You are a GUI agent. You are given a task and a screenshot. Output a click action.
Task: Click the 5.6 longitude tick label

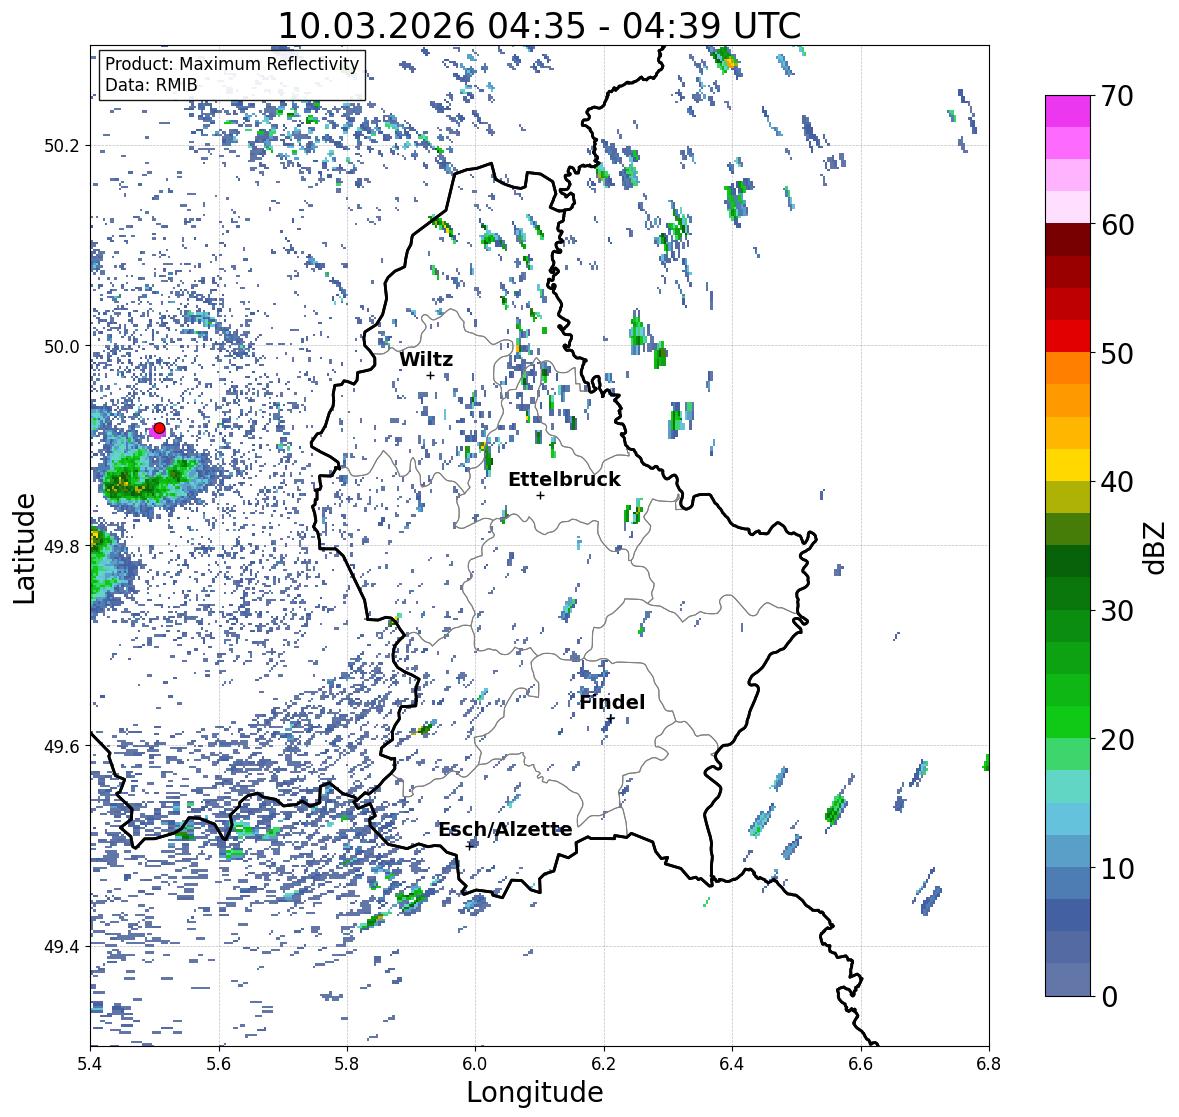coord(219,1063)
